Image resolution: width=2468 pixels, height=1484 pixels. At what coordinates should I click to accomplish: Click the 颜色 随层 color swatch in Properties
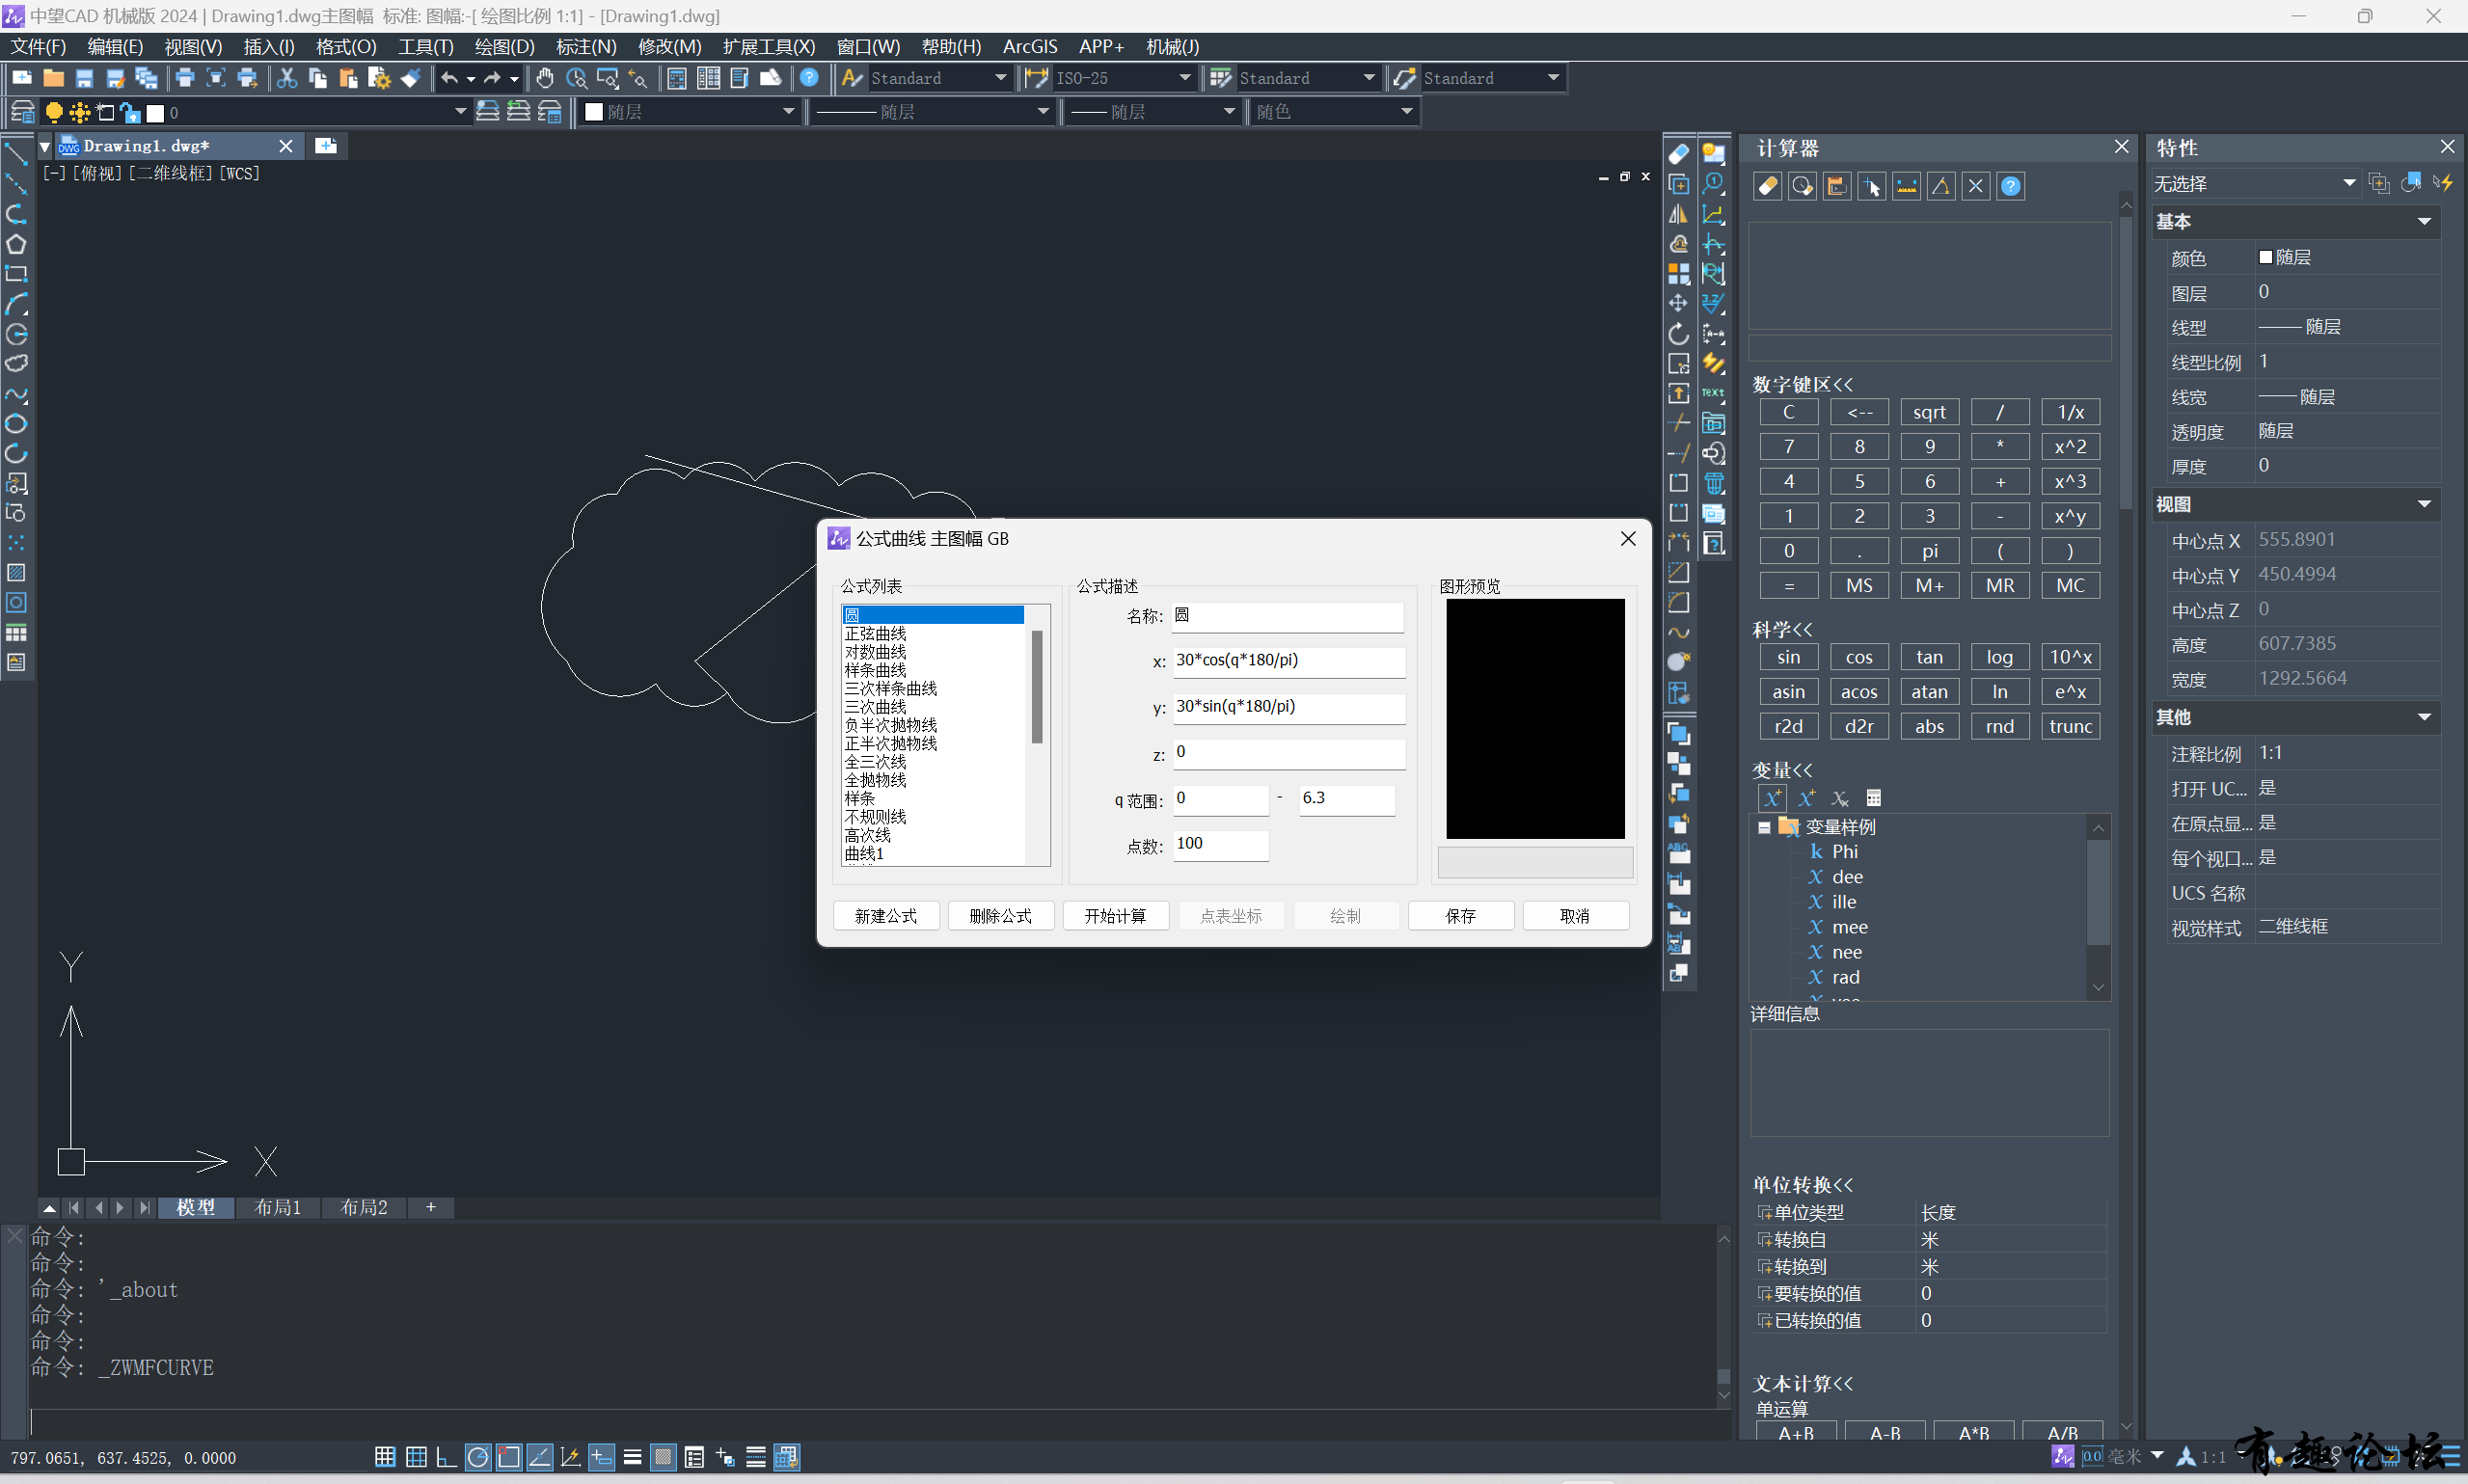[x=2265, y=258]
